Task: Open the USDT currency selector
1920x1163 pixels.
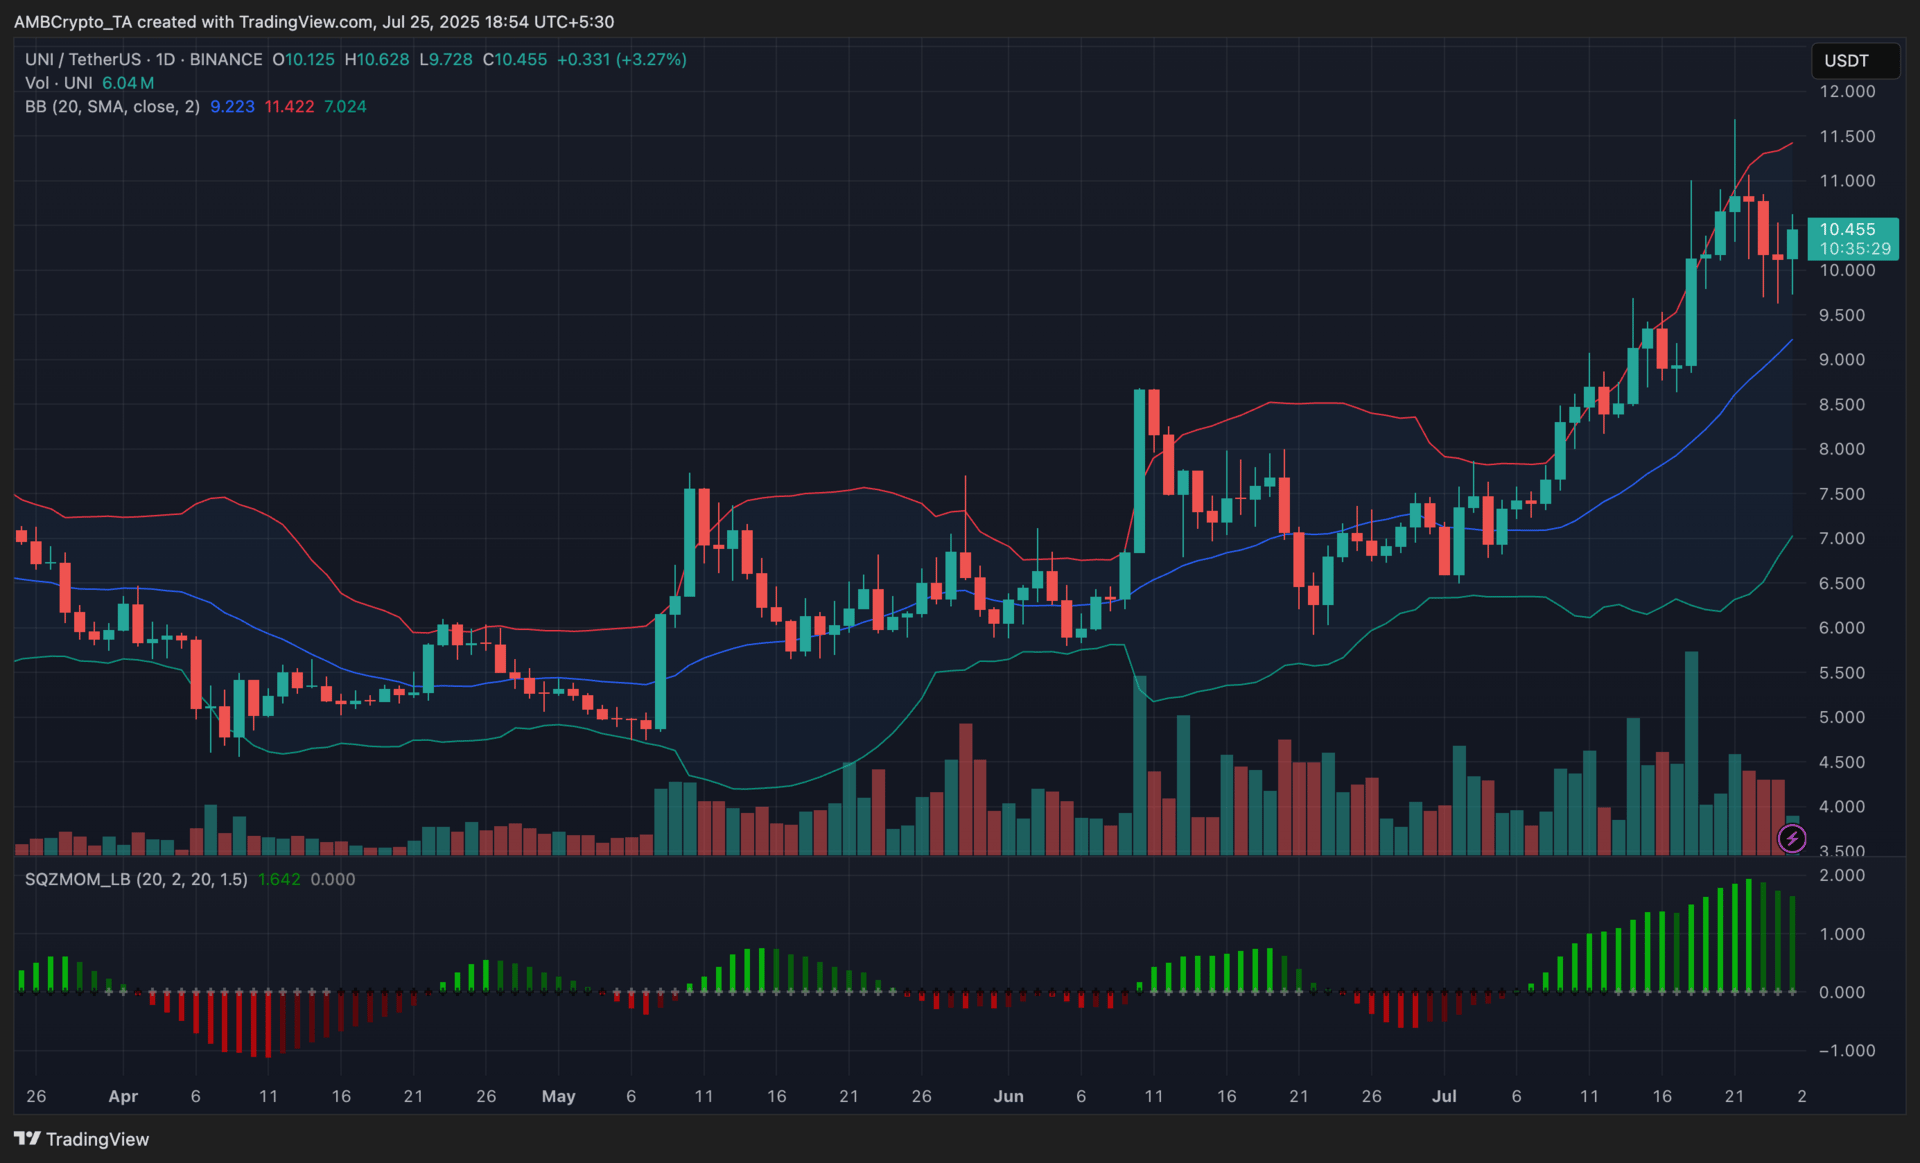Action: pos(1855,61)
